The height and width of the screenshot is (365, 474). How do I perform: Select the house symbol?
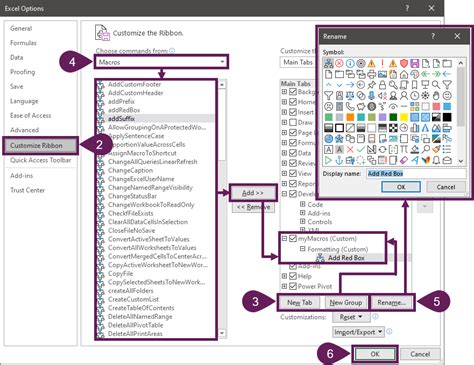[x=404, y=74]
